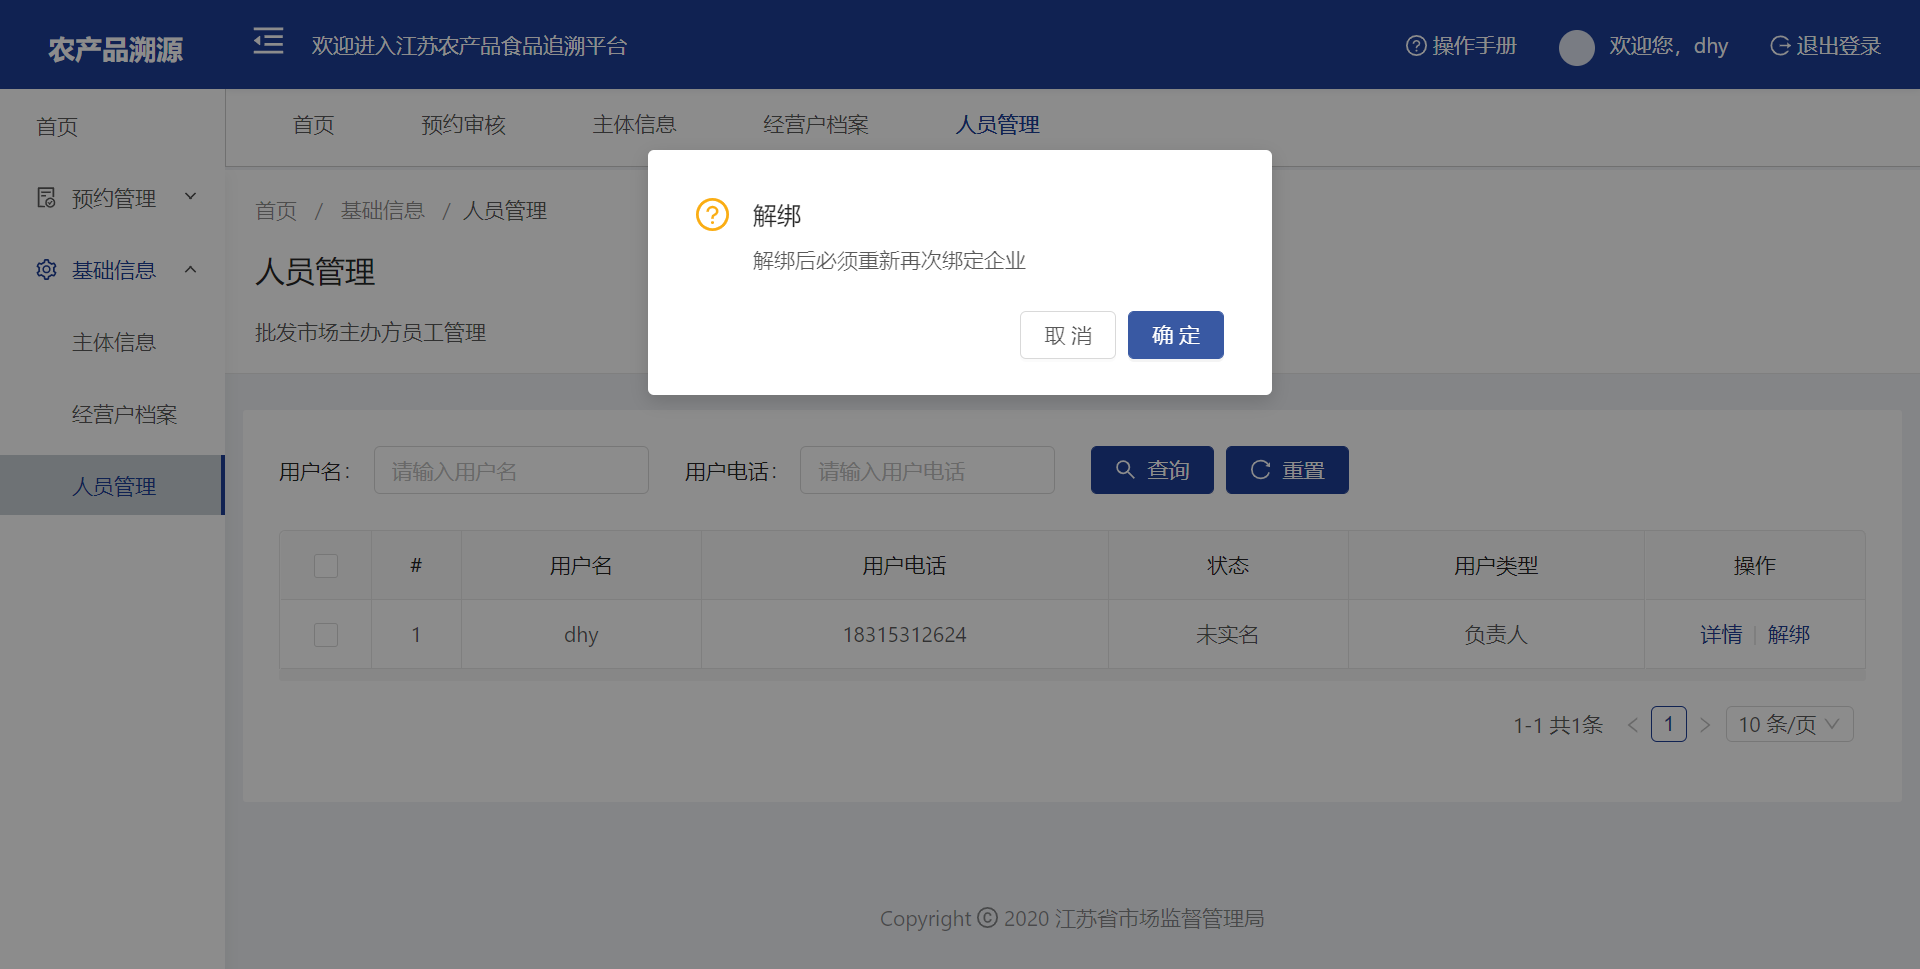This screenshot has width=1920, height=969.
Task: Check the checkbox for the dhy row
Action: 326,635
